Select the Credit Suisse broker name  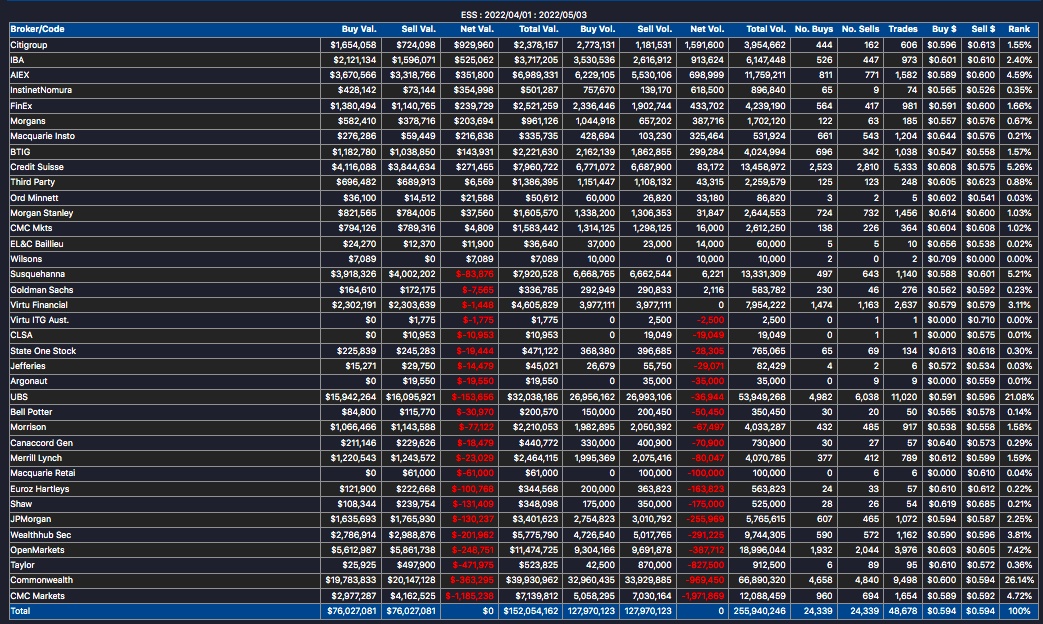tap(37, 167)
